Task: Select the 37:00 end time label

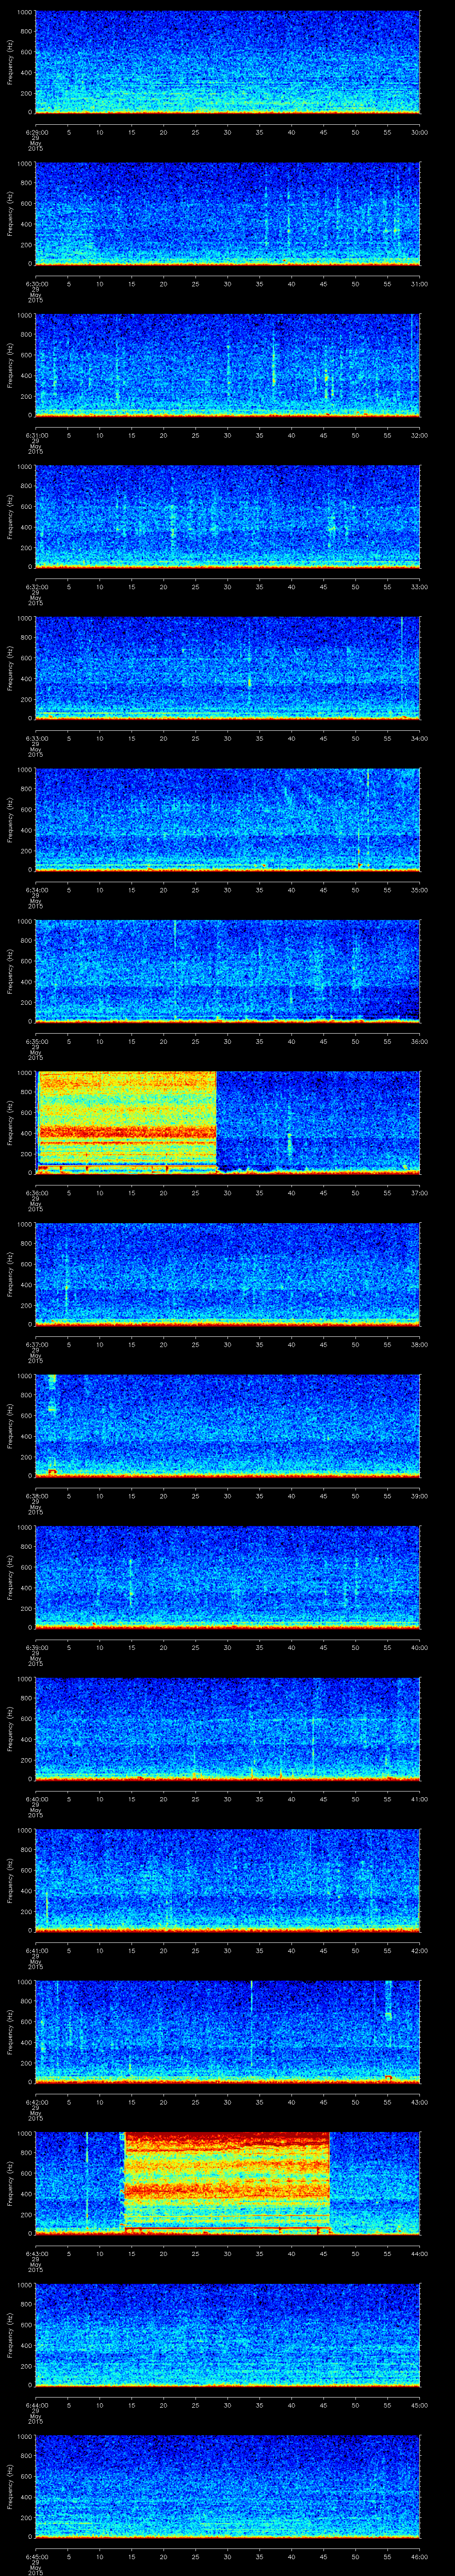Action: [x=419, y=1192]
